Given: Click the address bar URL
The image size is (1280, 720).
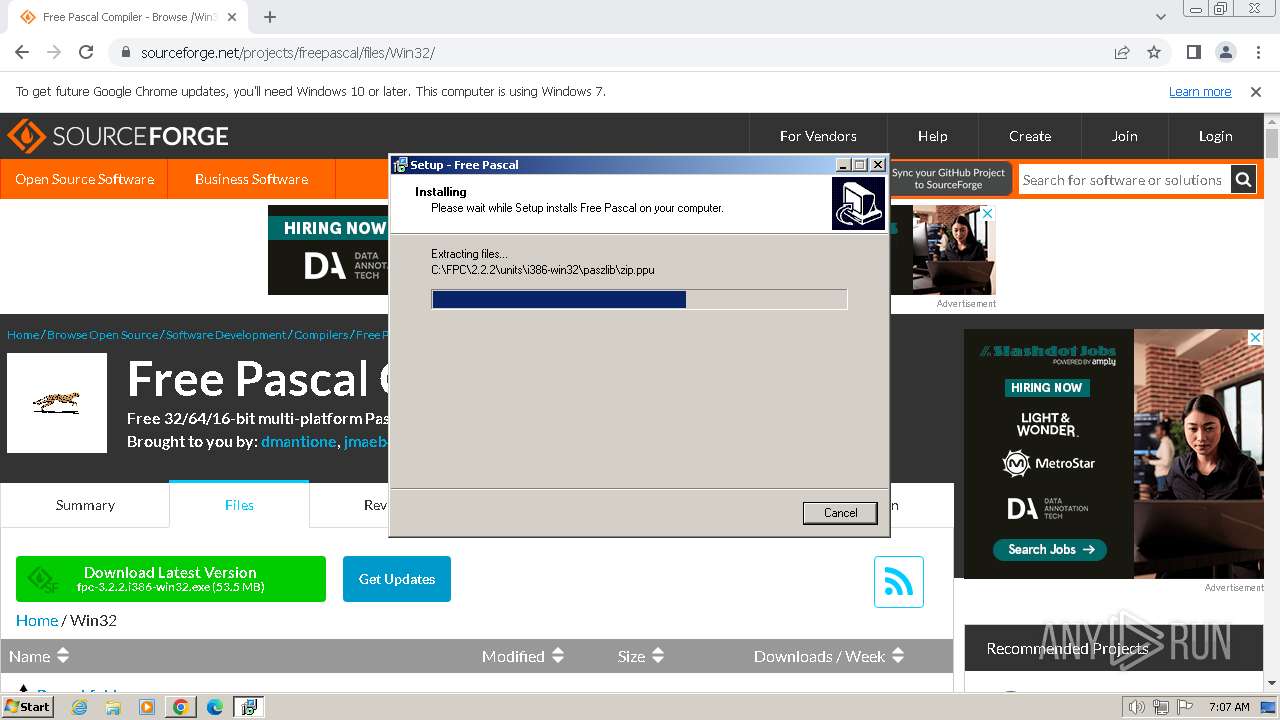Looking at the screenshot, I should 288,52.
